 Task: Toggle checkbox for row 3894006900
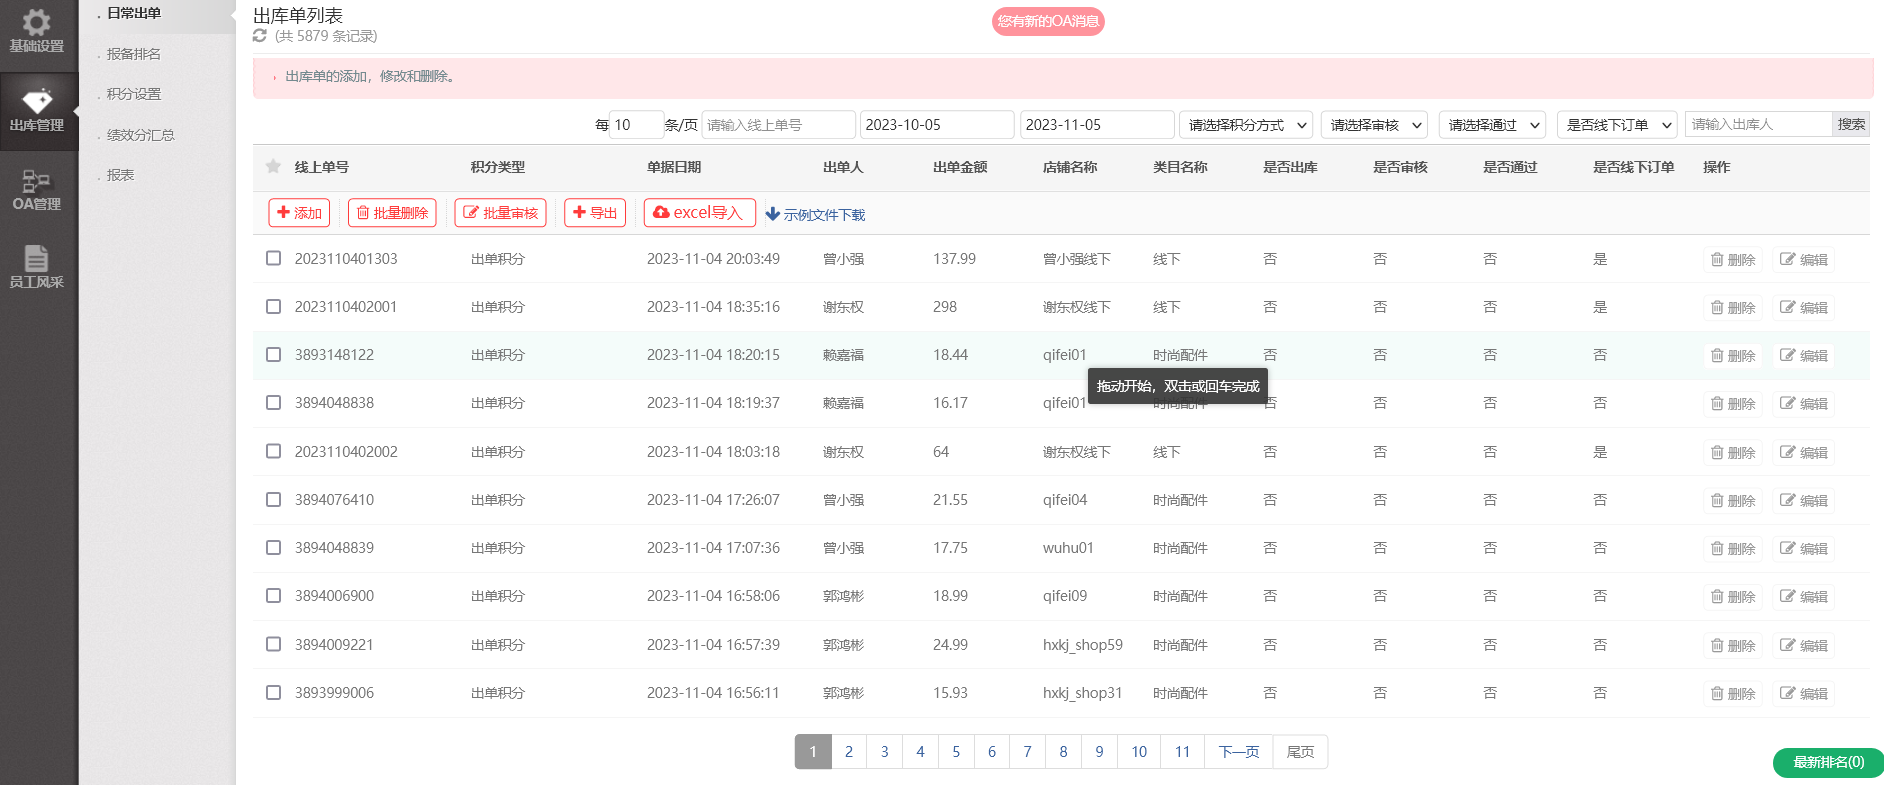tap(273, 595)
